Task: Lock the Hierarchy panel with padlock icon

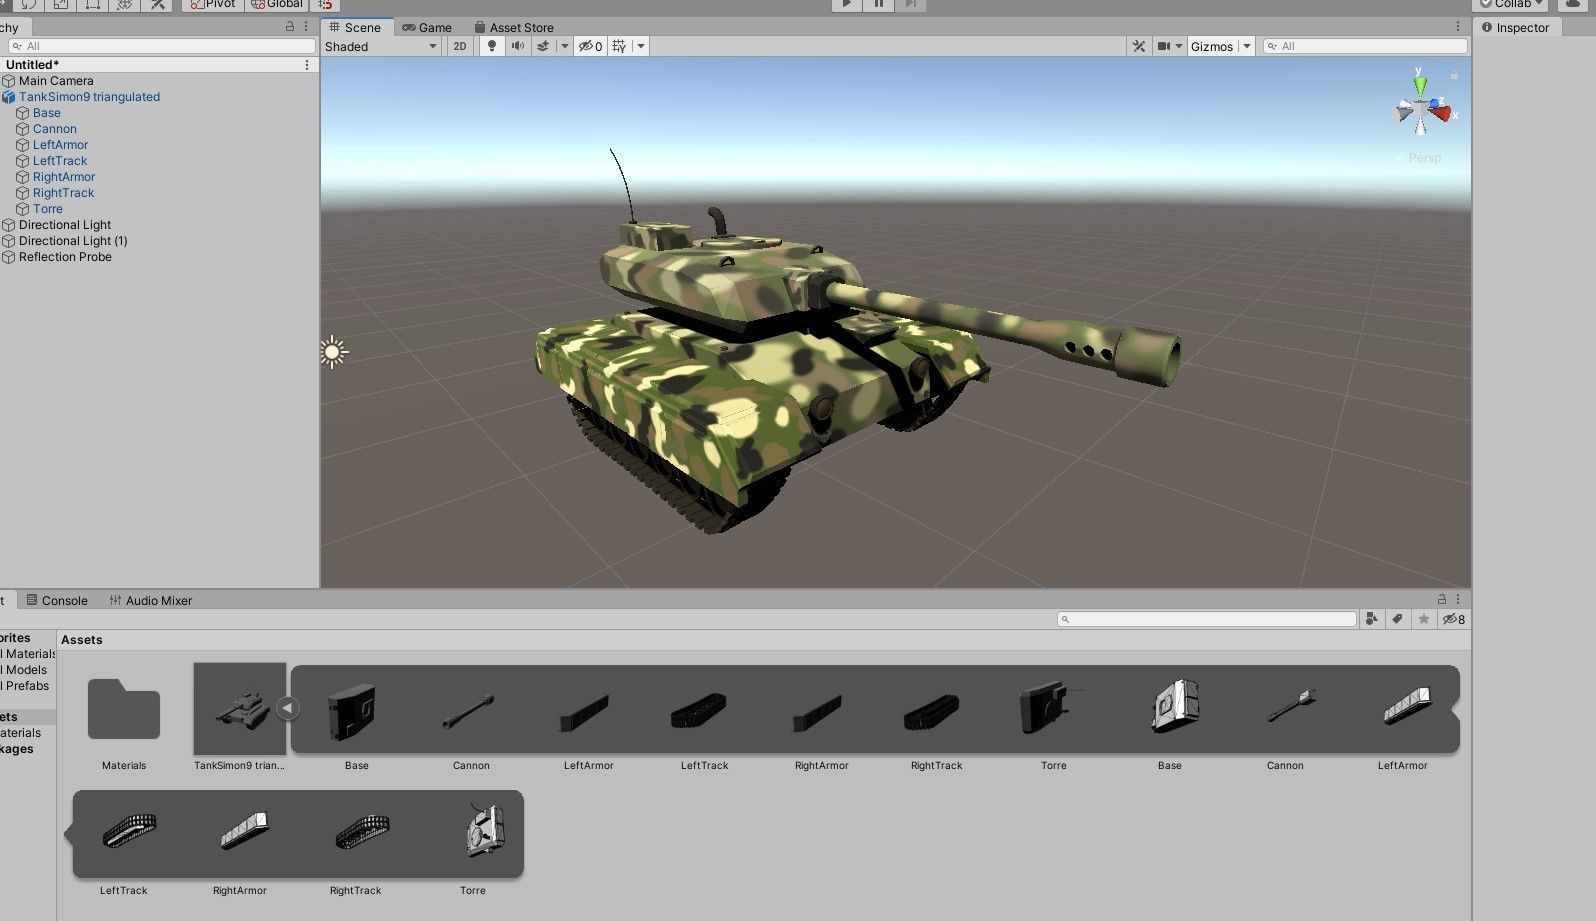Action: point(290,27)
